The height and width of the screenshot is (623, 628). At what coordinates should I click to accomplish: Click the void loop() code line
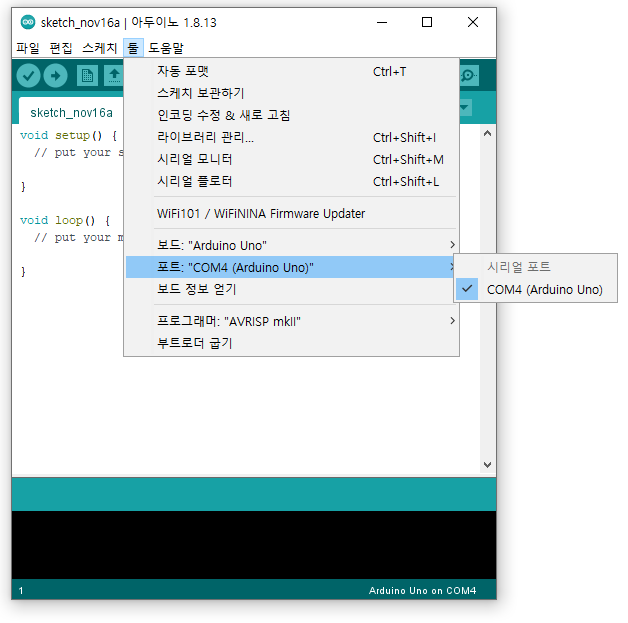click(65, 221)
